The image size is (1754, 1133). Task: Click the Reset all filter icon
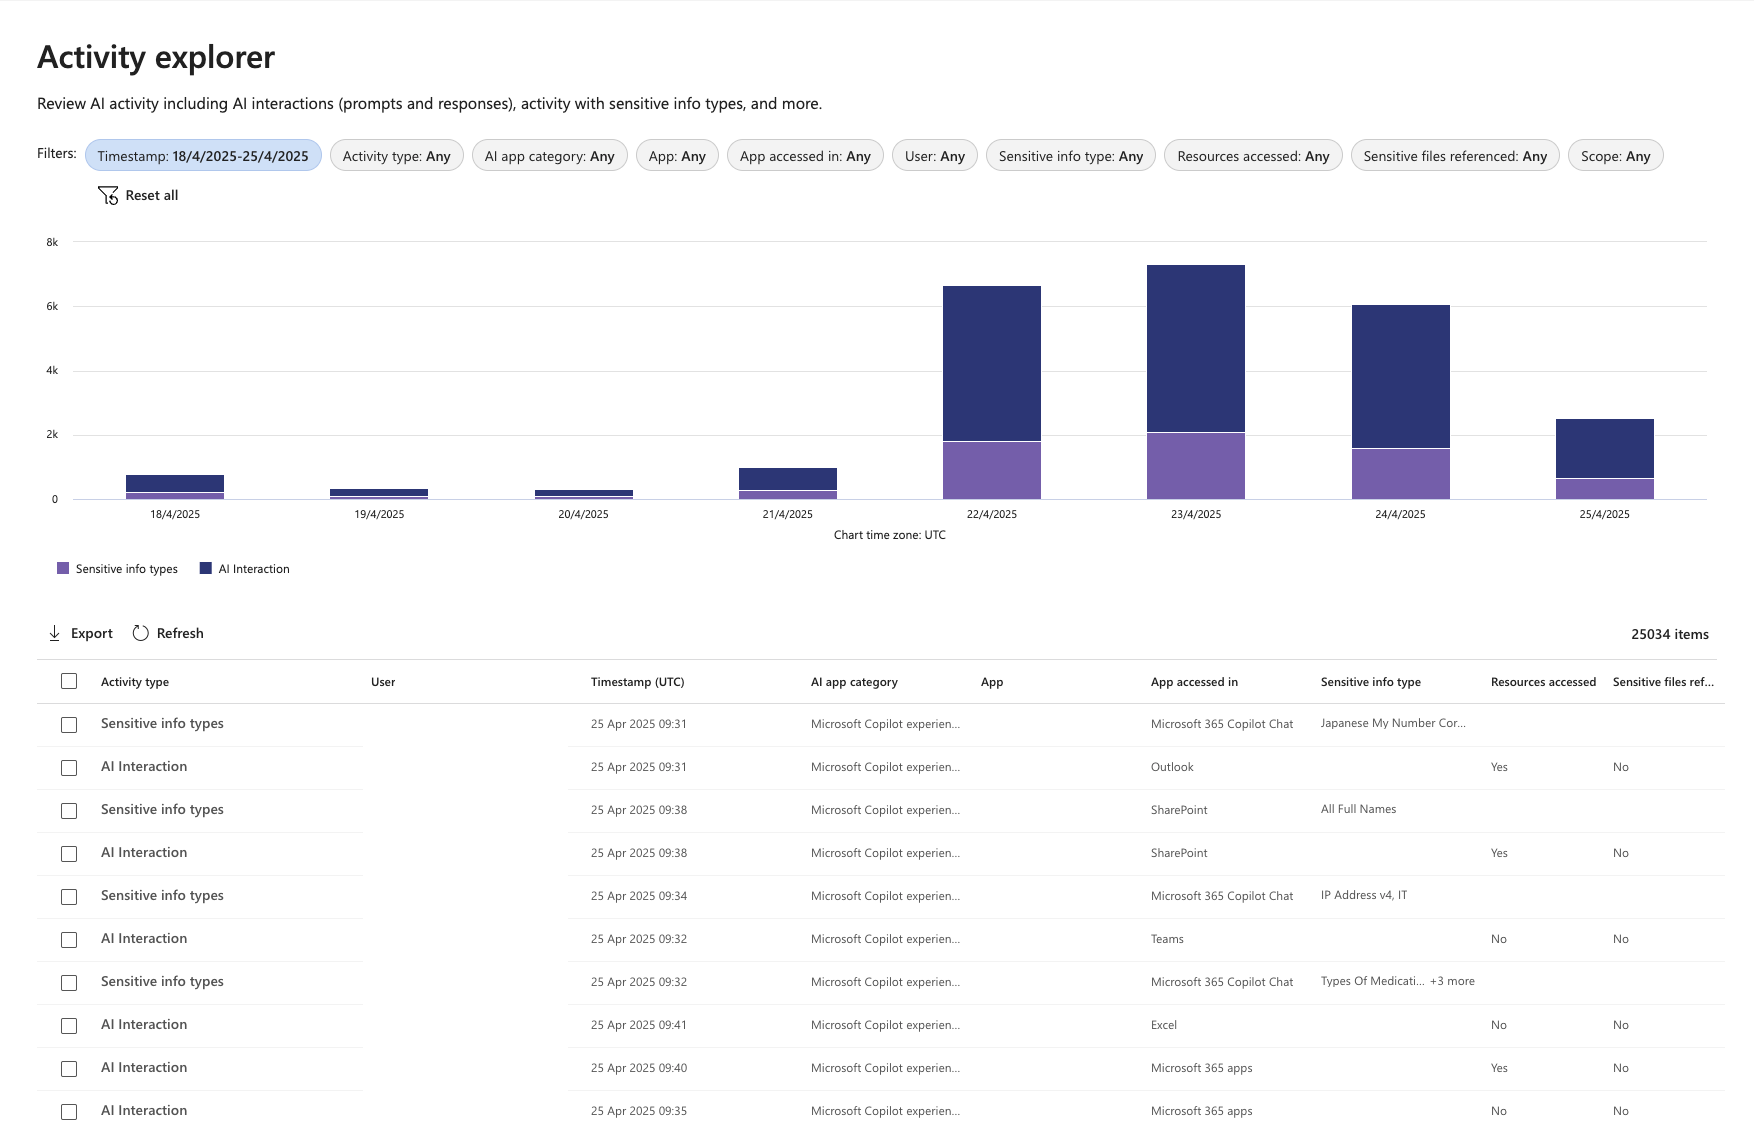108,195
